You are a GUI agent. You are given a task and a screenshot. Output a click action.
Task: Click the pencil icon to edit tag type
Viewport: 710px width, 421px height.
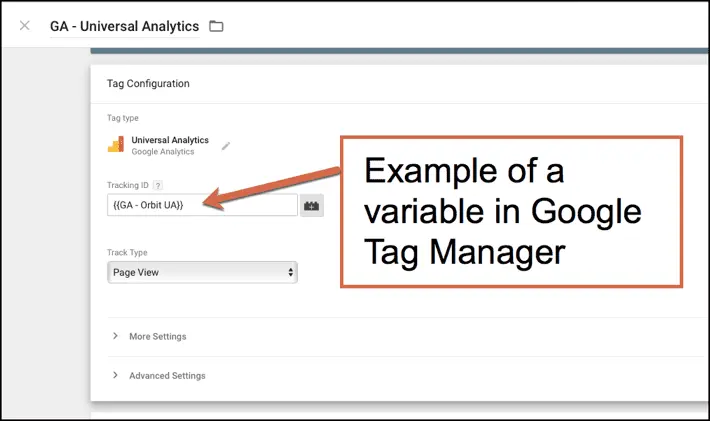tap(226, 146)
